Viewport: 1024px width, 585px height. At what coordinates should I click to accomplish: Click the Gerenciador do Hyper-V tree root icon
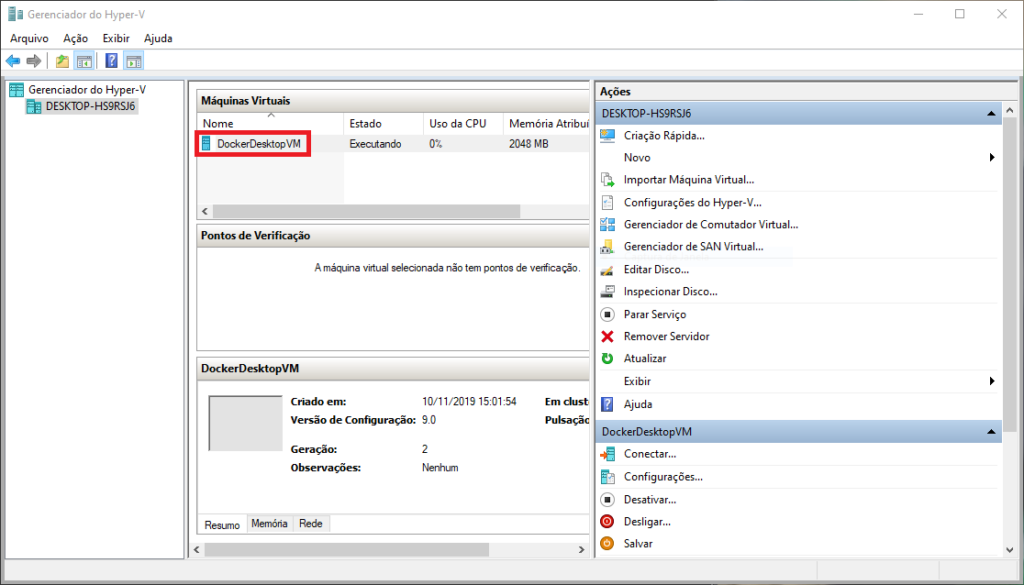[16, 90]
